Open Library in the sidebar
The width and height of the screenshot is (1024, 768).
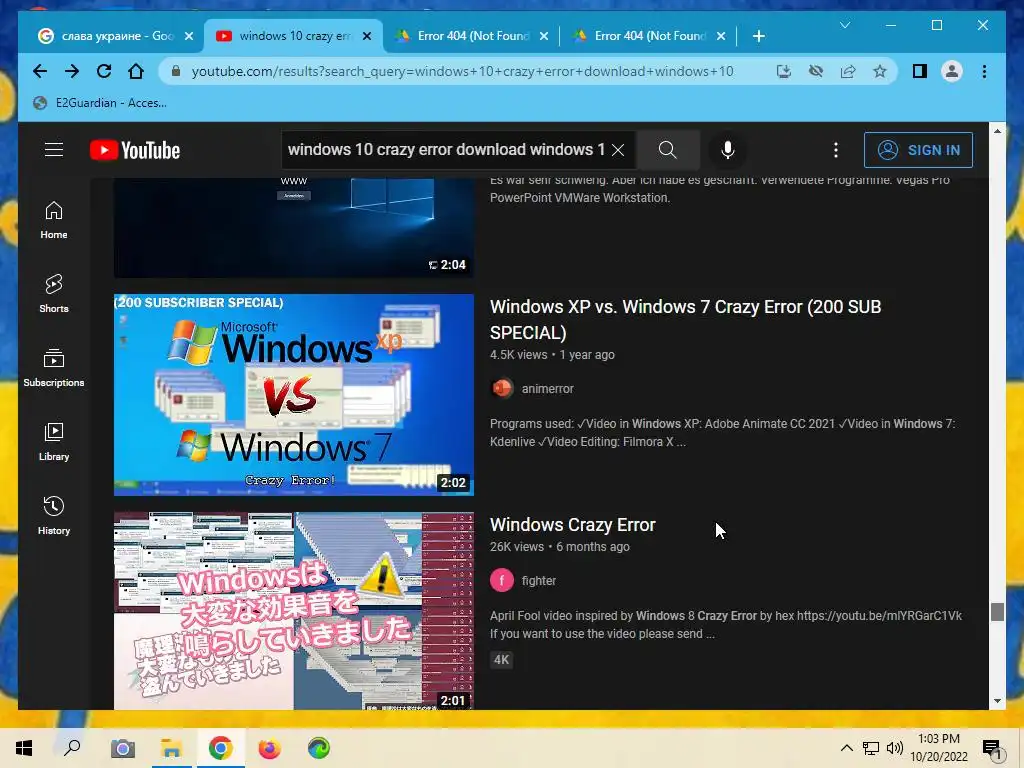tap(54, 442)
